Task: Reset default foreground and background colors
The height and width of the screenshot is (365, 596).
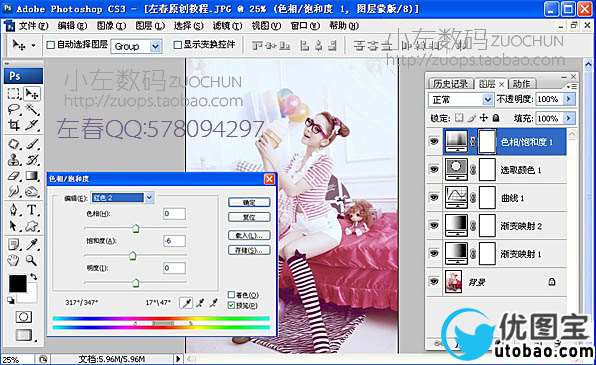Action: coord(11,300)
